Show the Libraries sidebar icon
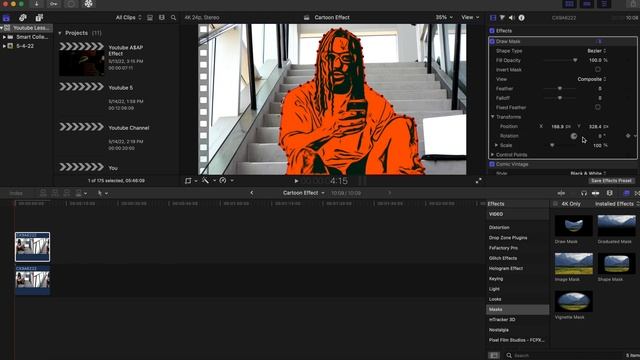This screenshot has width=640, height=360. click(x=6, y=18)
